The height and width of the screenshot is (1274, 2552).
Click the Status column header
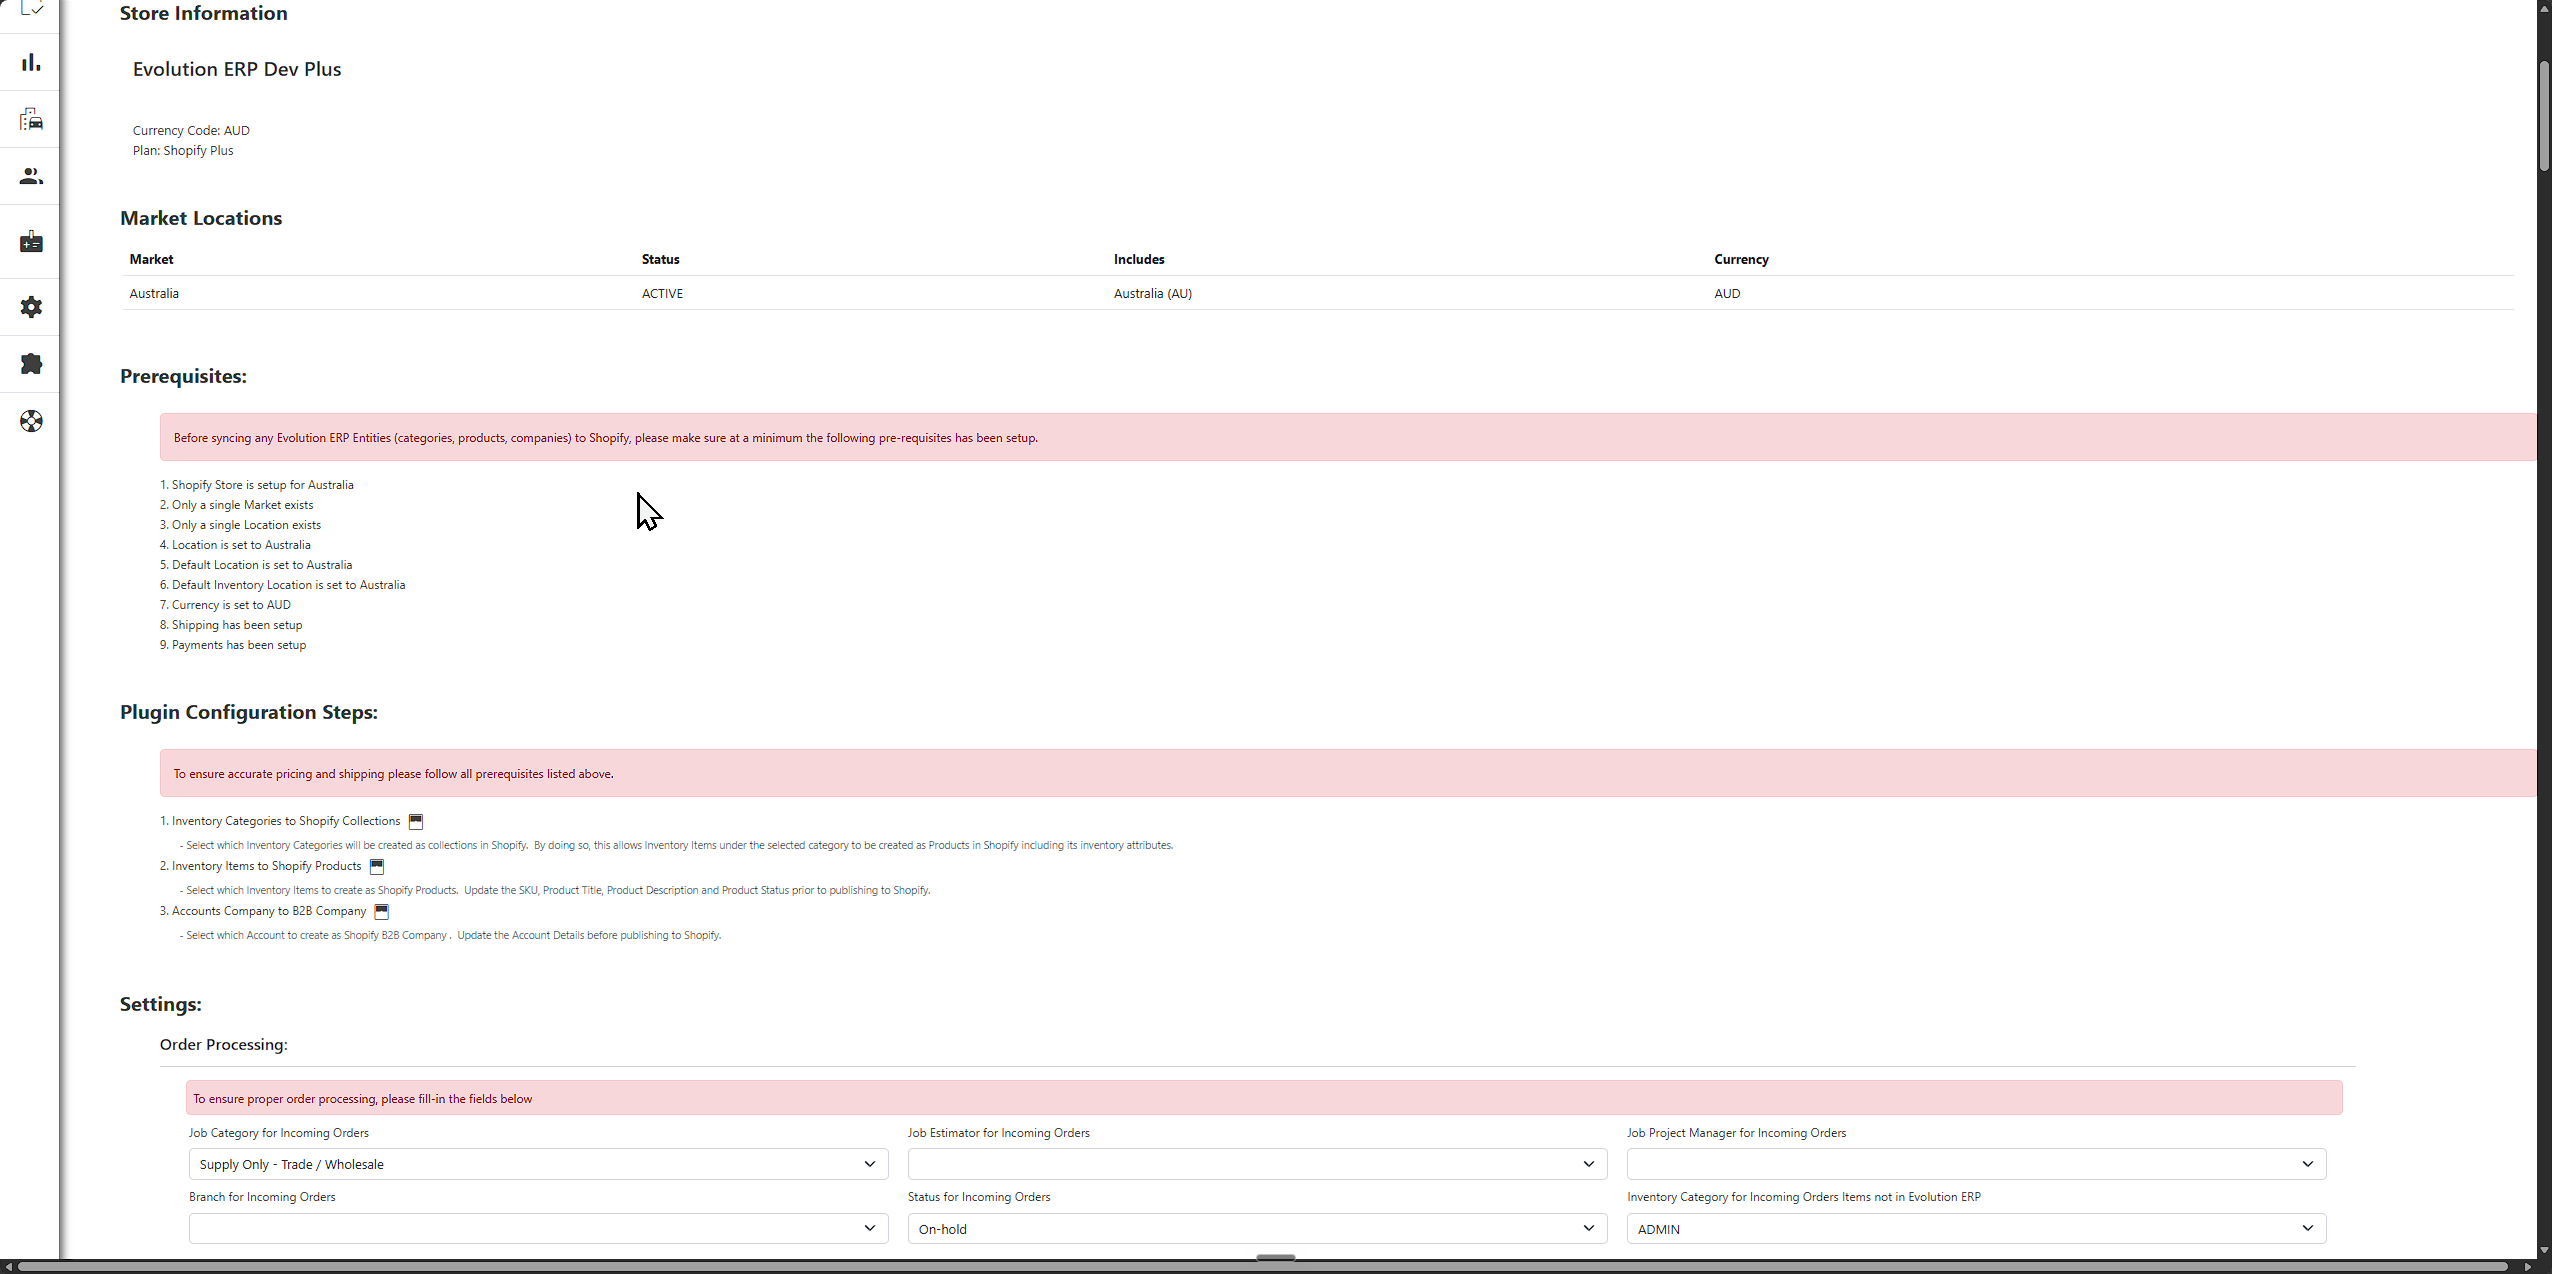click(660, 259)
